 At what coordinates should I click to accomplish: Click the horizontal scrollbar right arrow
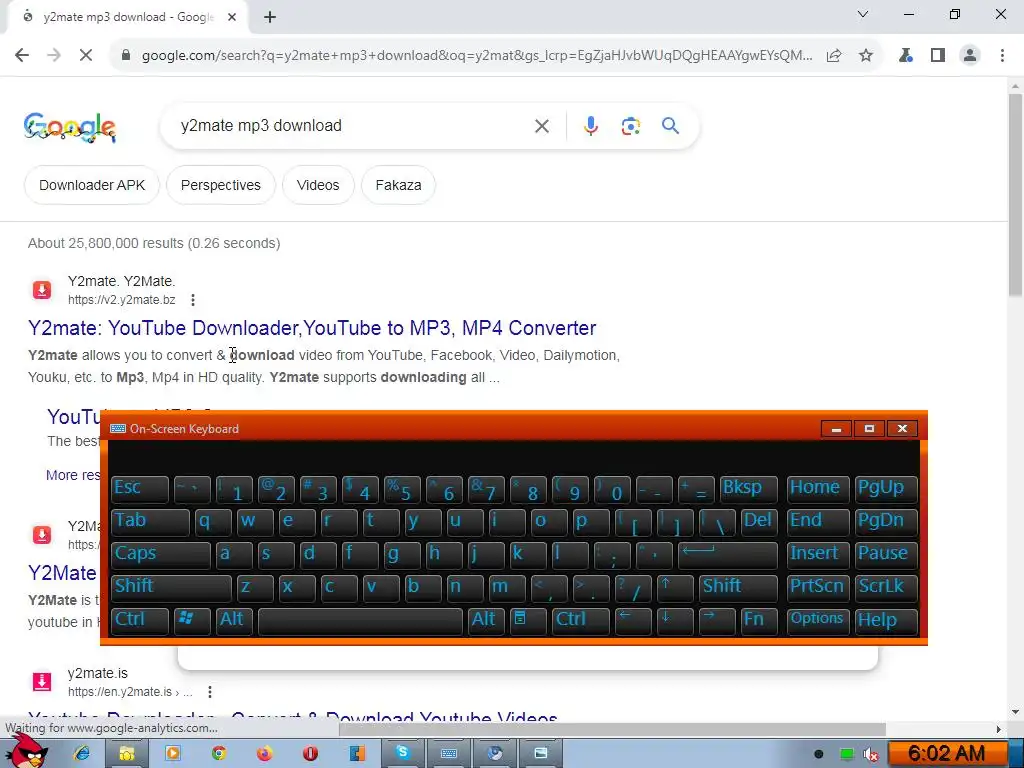pyautogui.click(x=999, y=729)
